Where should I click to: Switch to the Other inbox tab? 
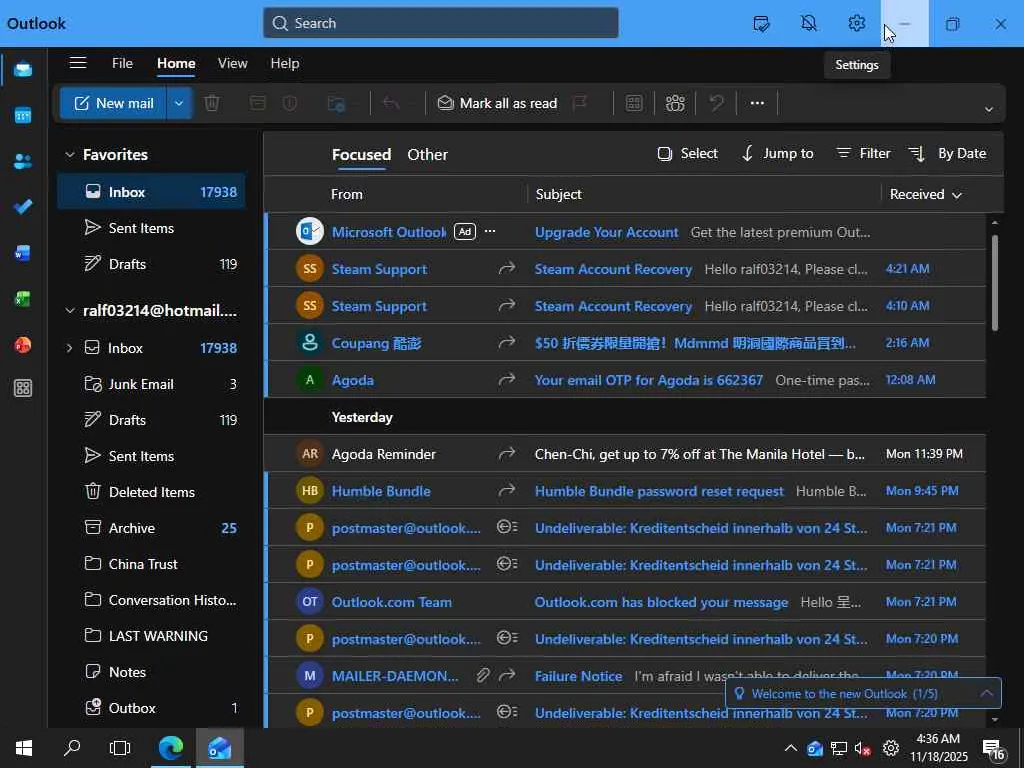click(428, 155)
